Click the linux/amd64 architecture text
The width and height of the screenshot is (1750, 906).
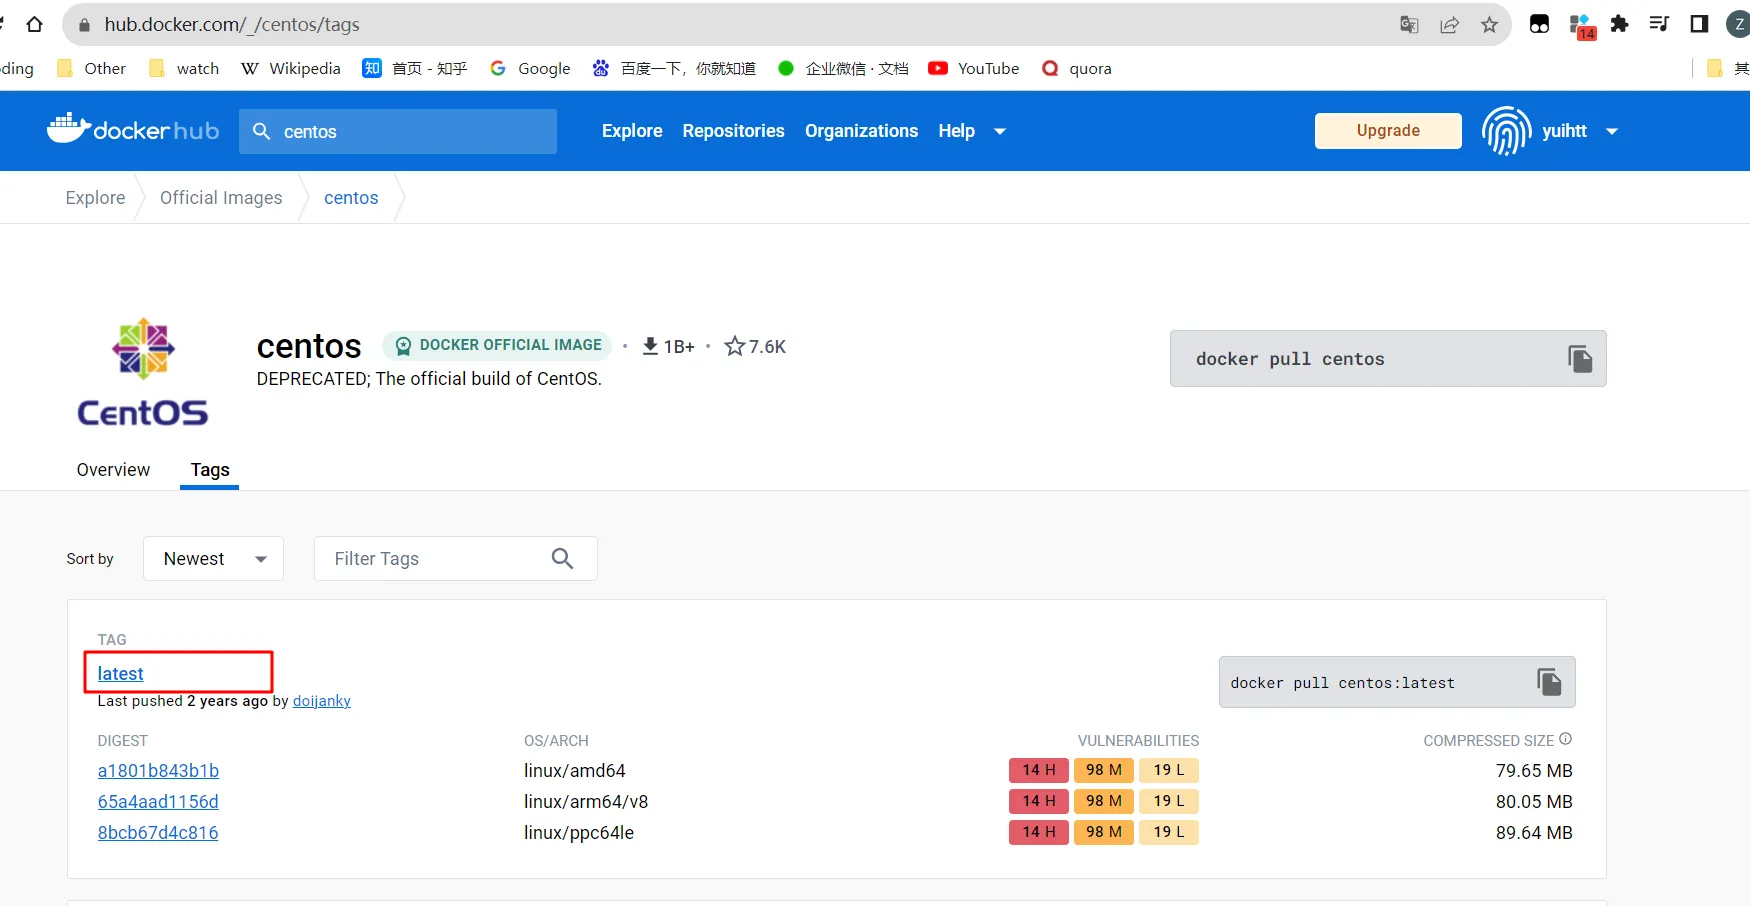[575, 771]
